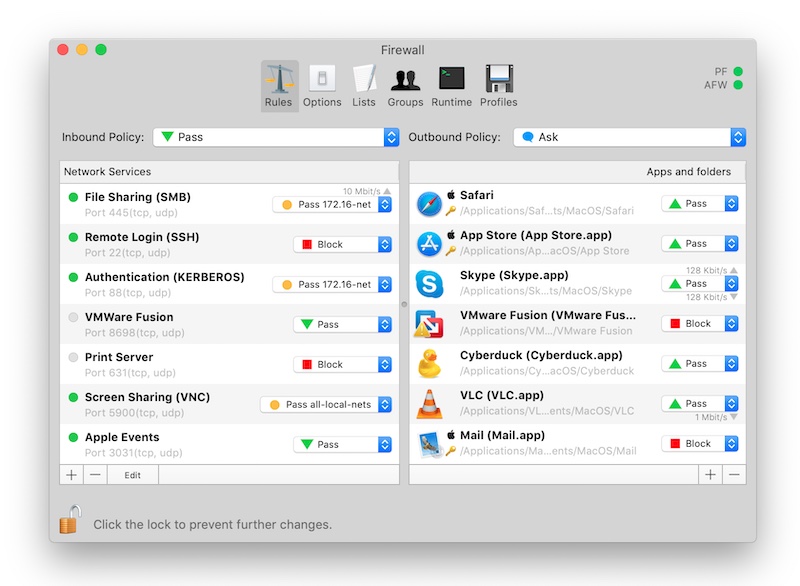Open File Sharing rule dropdown
800x586 pixels.
pyautogui.click(x=332, y=205)
